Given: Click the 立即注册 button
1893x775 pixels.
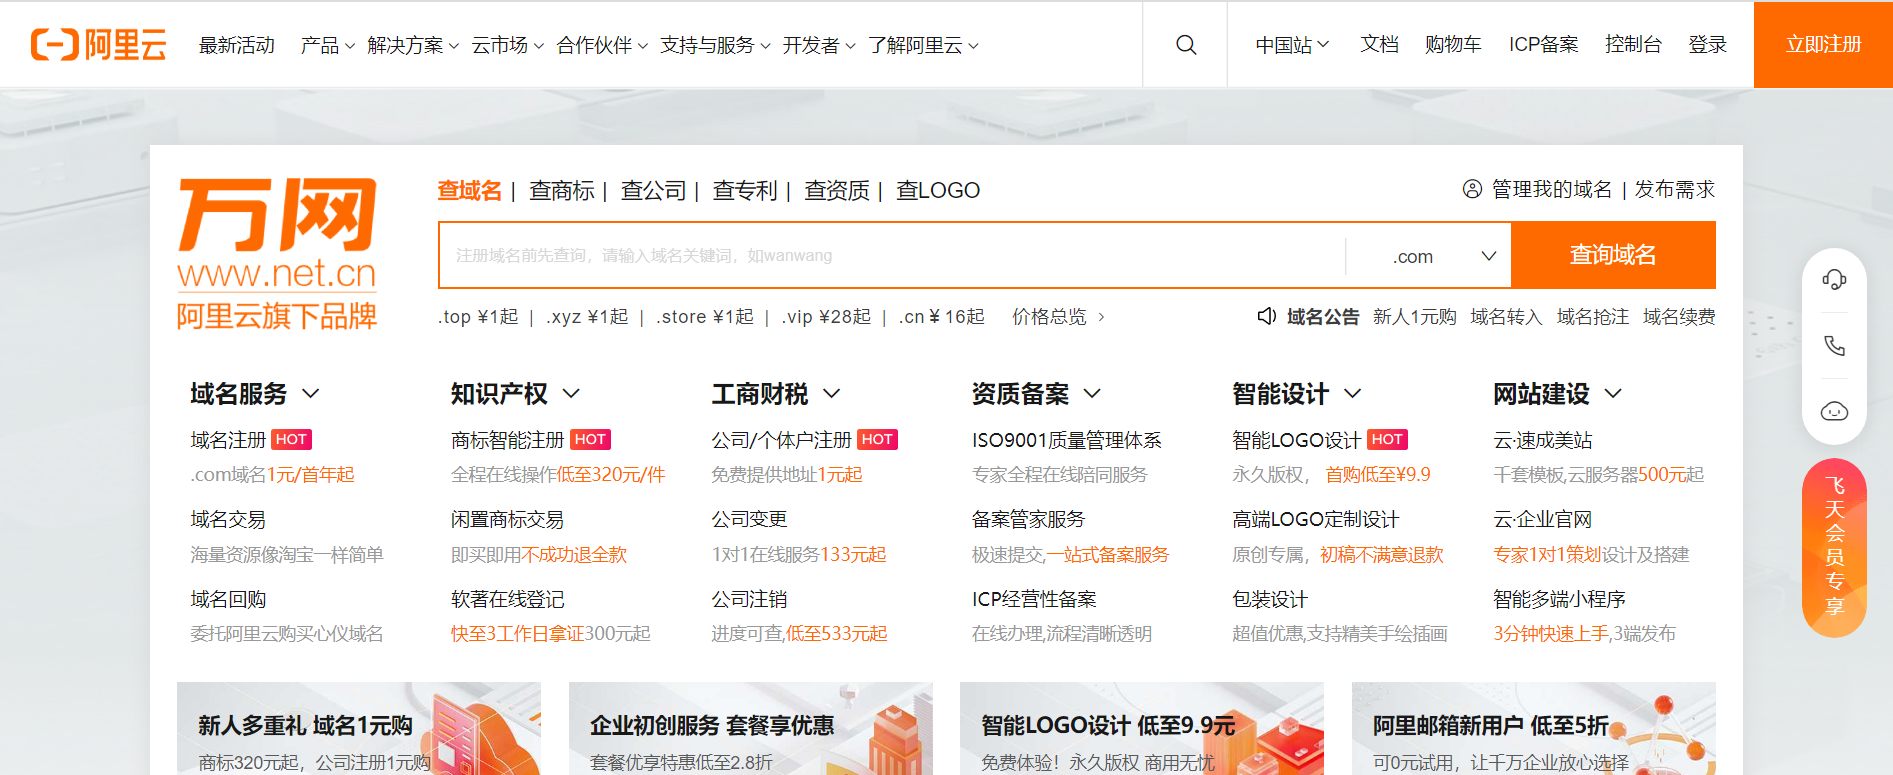Looking at the screenshot, I should pos(1823,45).
